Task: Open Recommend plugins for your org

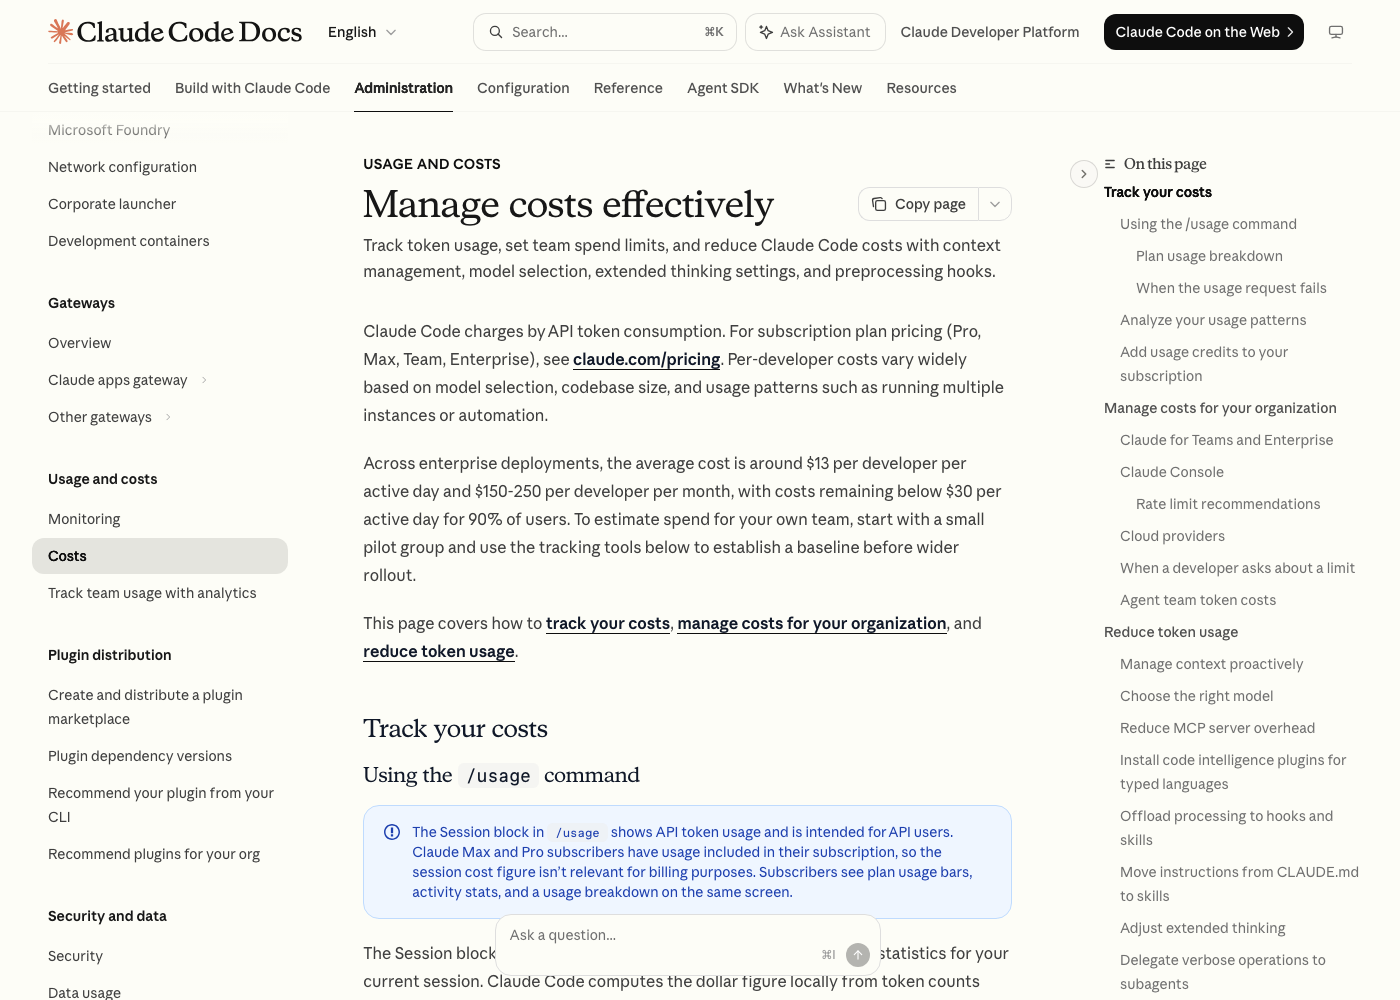Action: (154, 854)
